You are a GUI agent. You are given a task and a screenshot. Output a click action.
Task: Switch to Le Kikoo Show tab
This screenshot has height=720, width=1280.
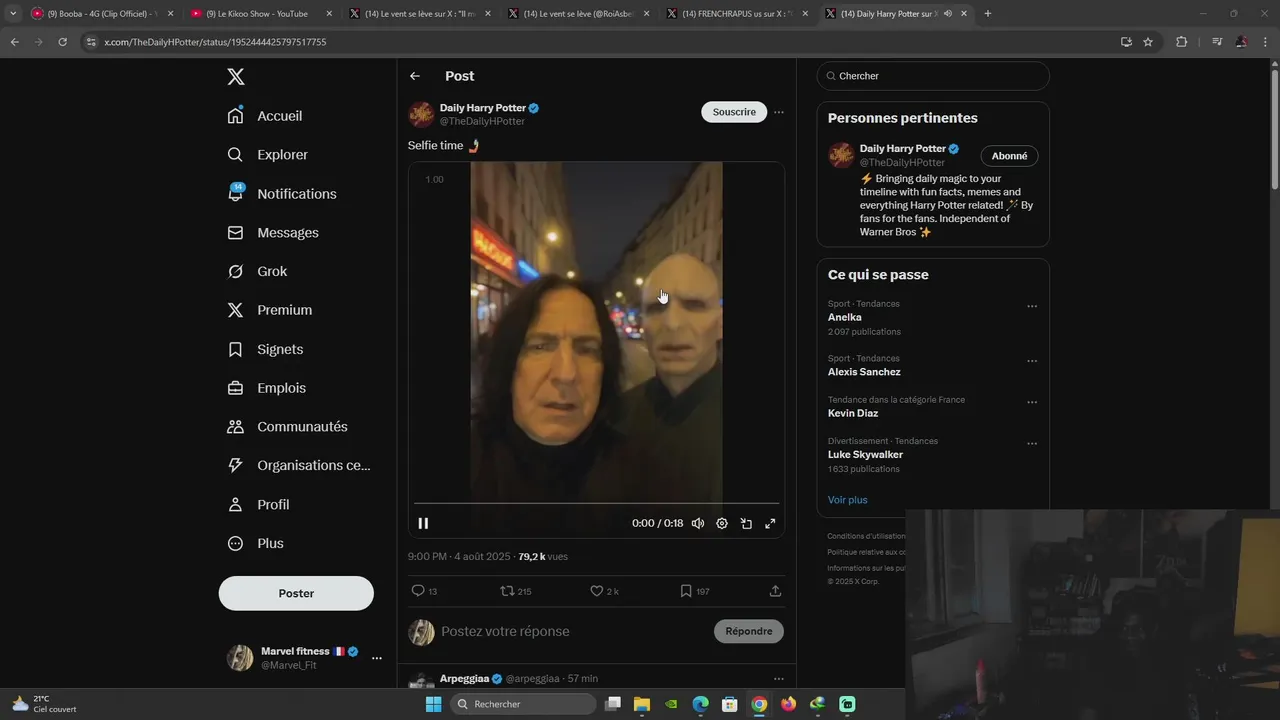(x=261, y=14)
